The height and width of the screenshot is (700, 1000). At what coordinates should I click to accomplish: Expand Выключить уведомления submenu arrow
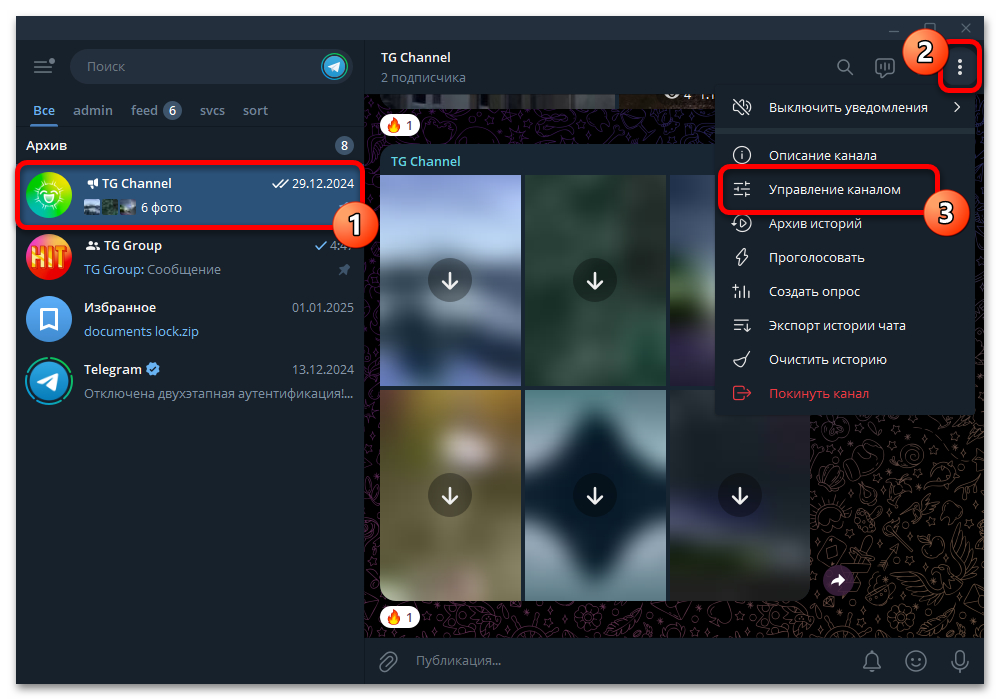(x=957, y=107)
